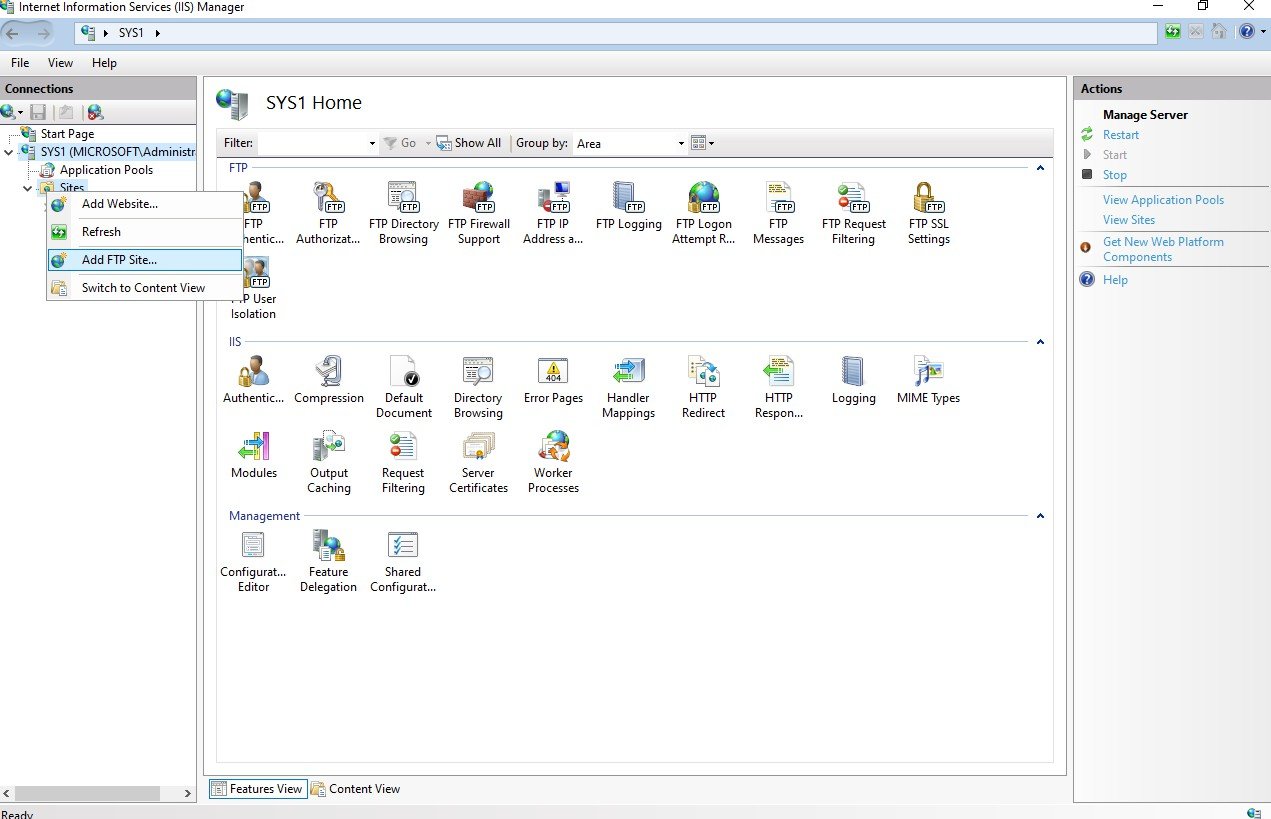Collapse the SYS1 server tree node
Viewport: 1271px width, 819px height.
point(9,152)
